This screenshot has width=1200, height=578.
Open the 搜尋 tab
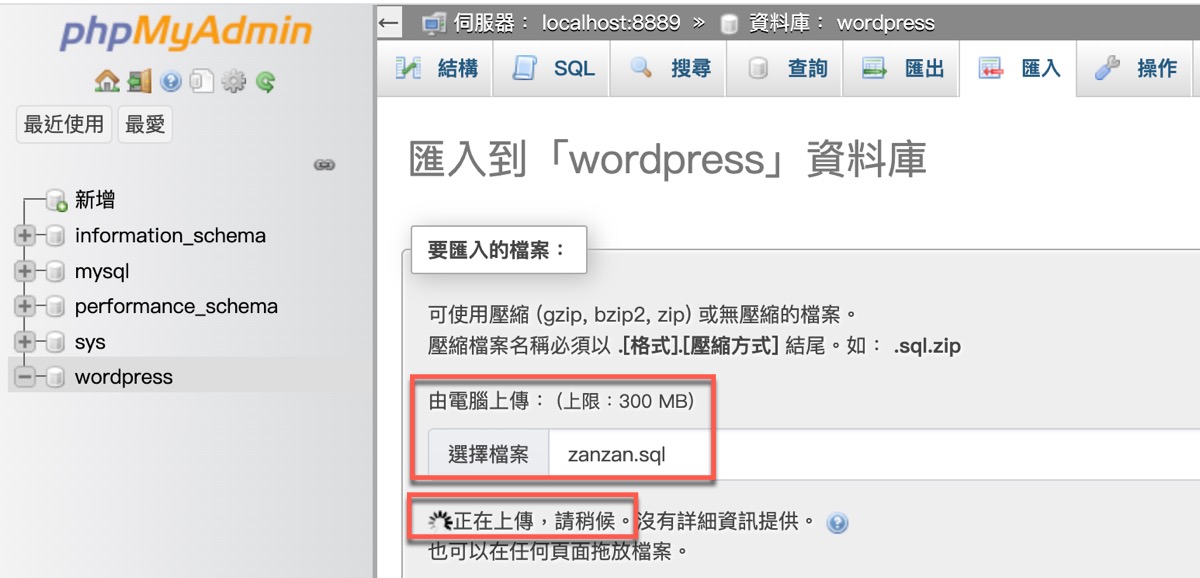coord(670,69)
